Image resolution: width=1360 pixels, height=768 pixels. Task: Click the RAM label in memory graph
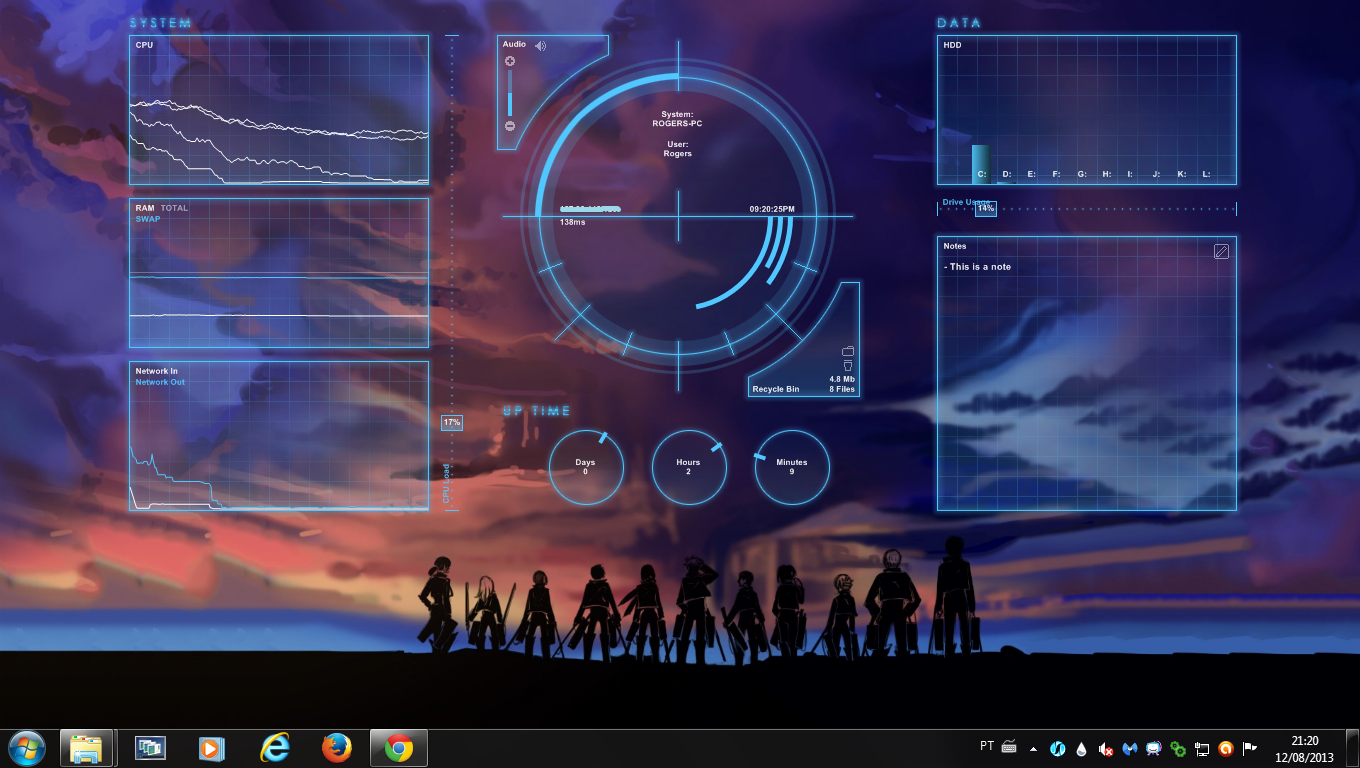pos(145,208)
